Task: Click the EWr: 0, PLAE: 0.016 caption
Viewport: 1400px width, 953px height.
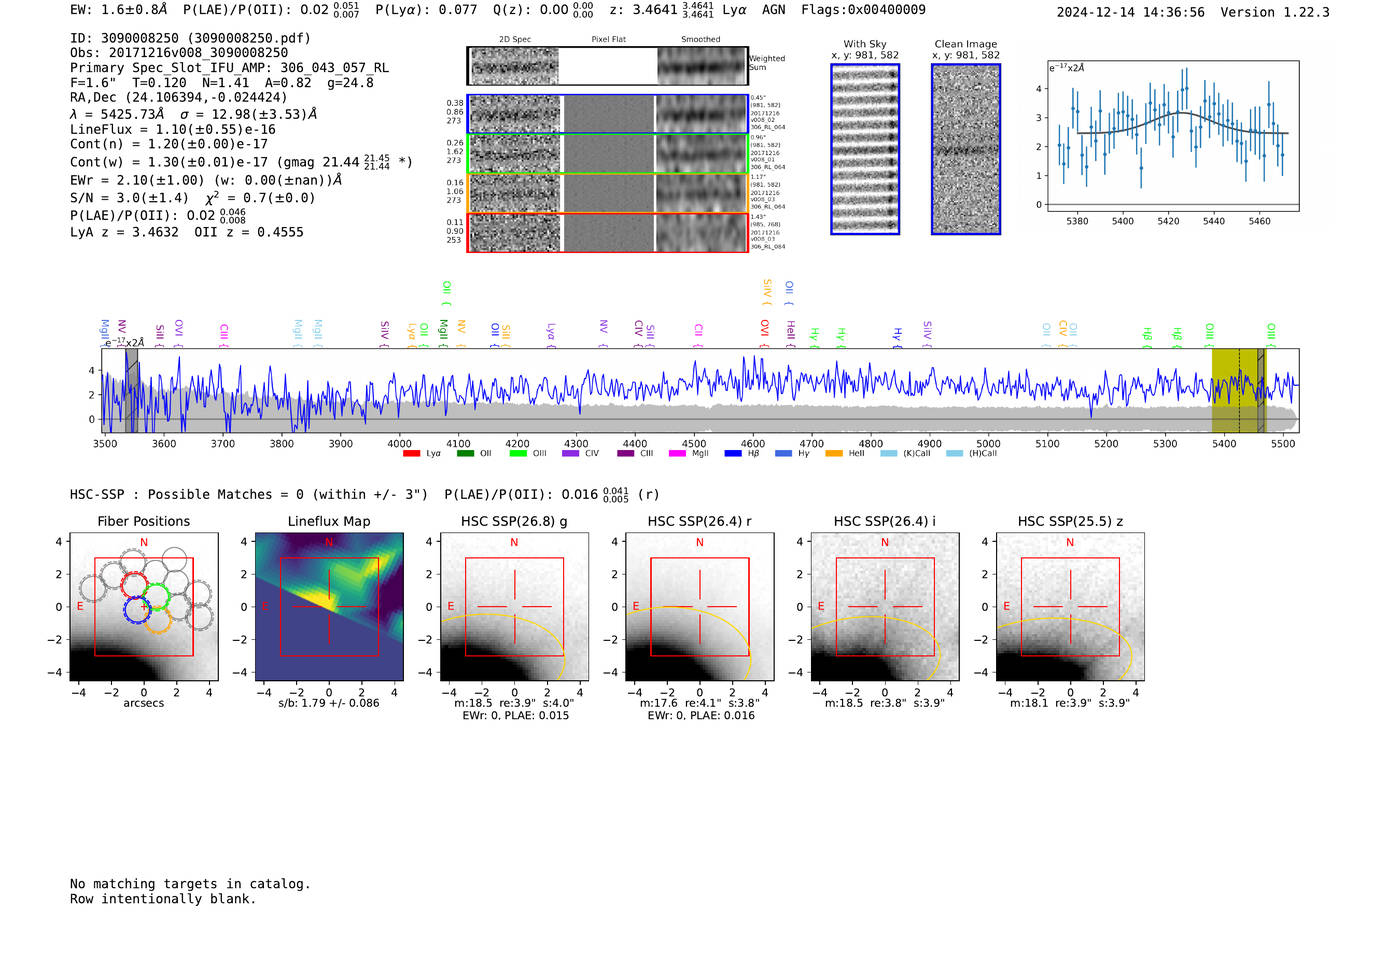Action: 701,716
